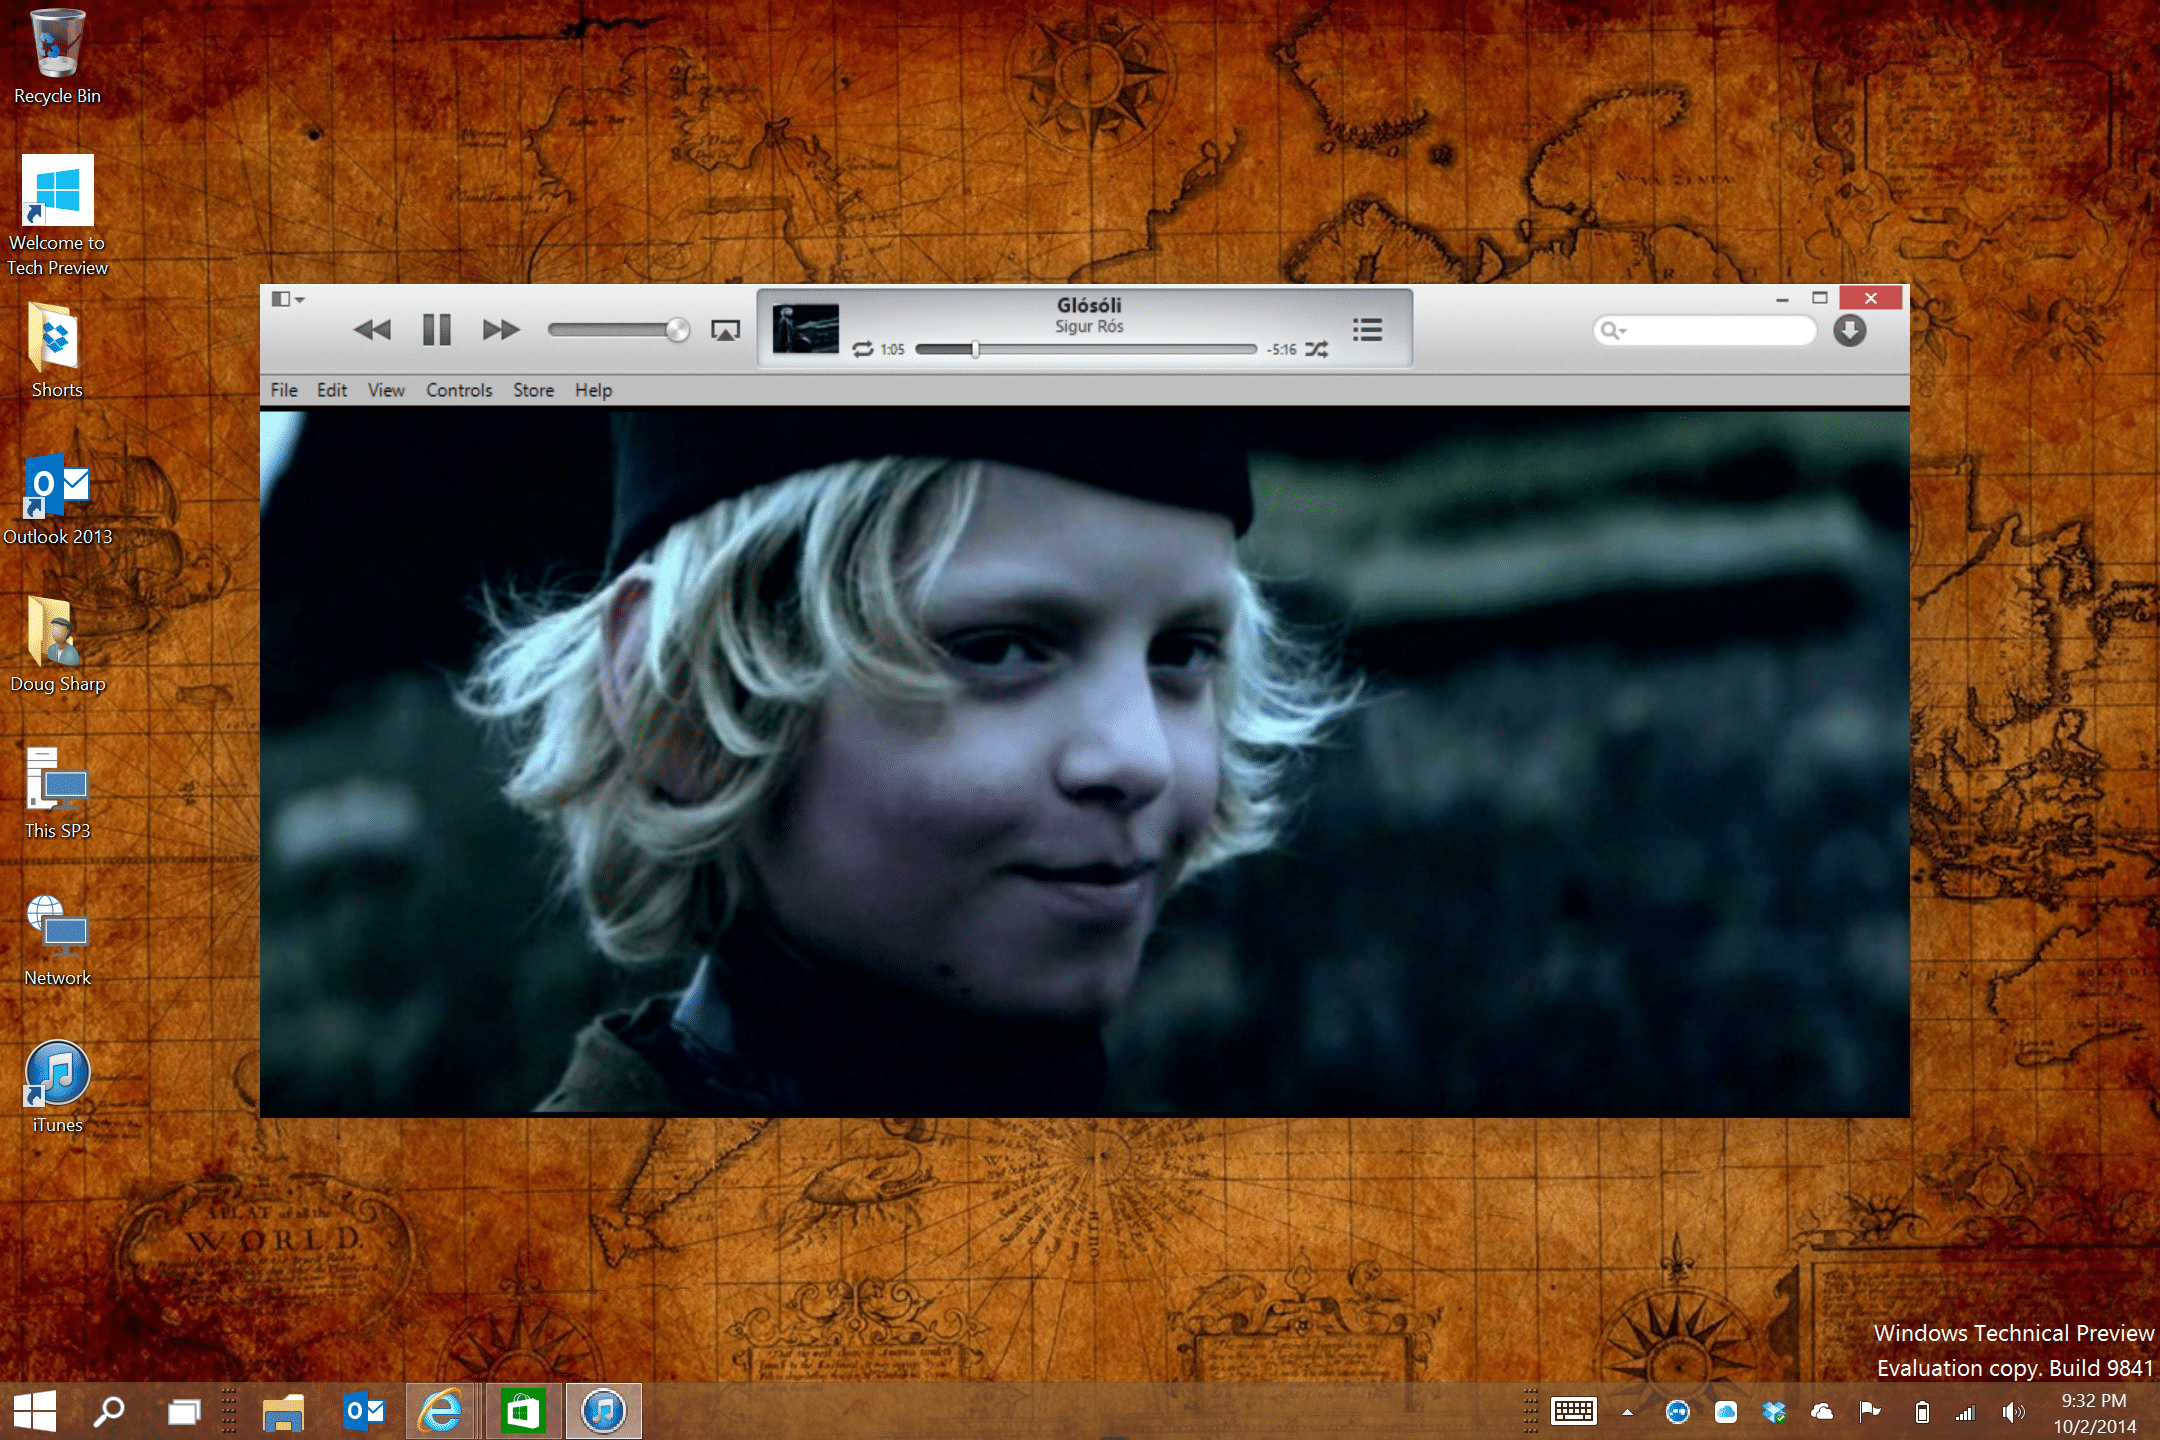Adjust the iTunes volume slider knob

point(678,330)
